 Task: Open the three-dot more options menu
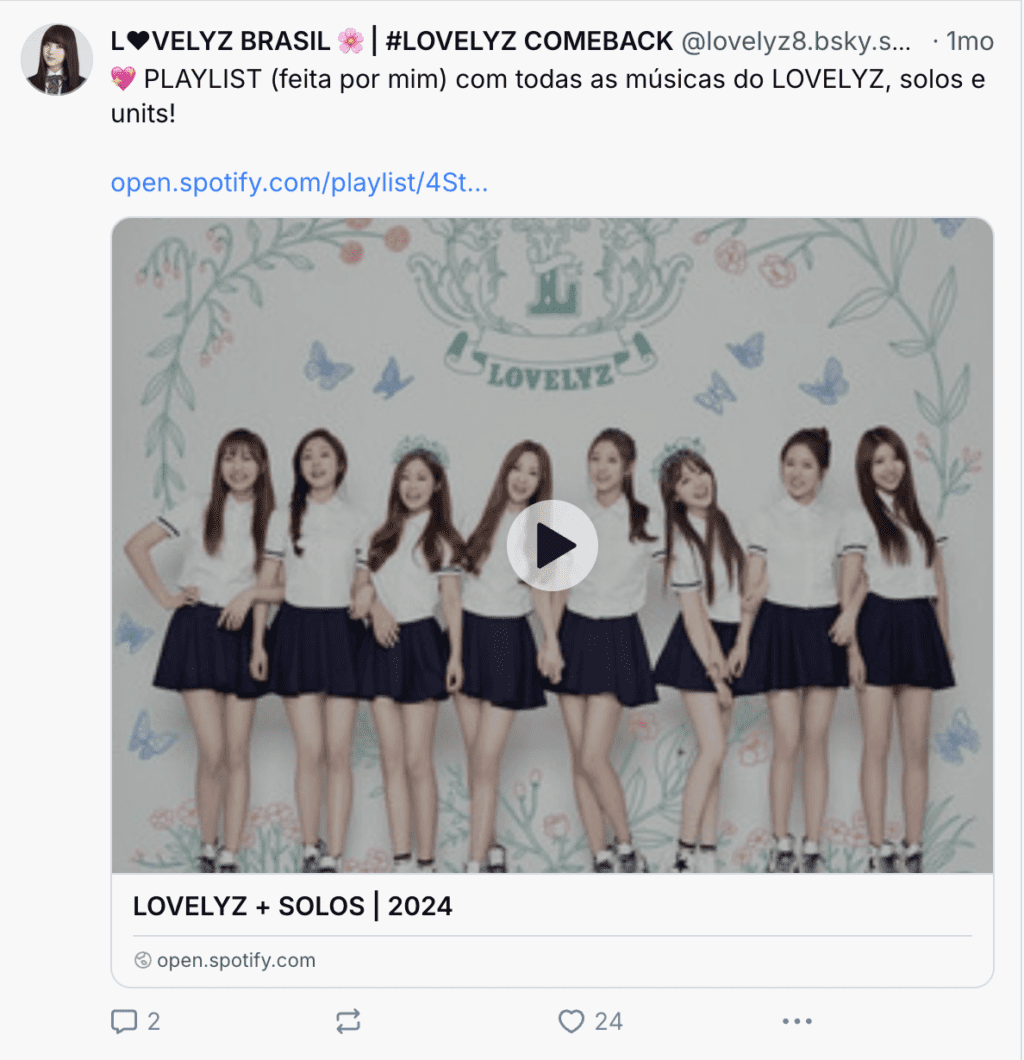[797, 1021]
